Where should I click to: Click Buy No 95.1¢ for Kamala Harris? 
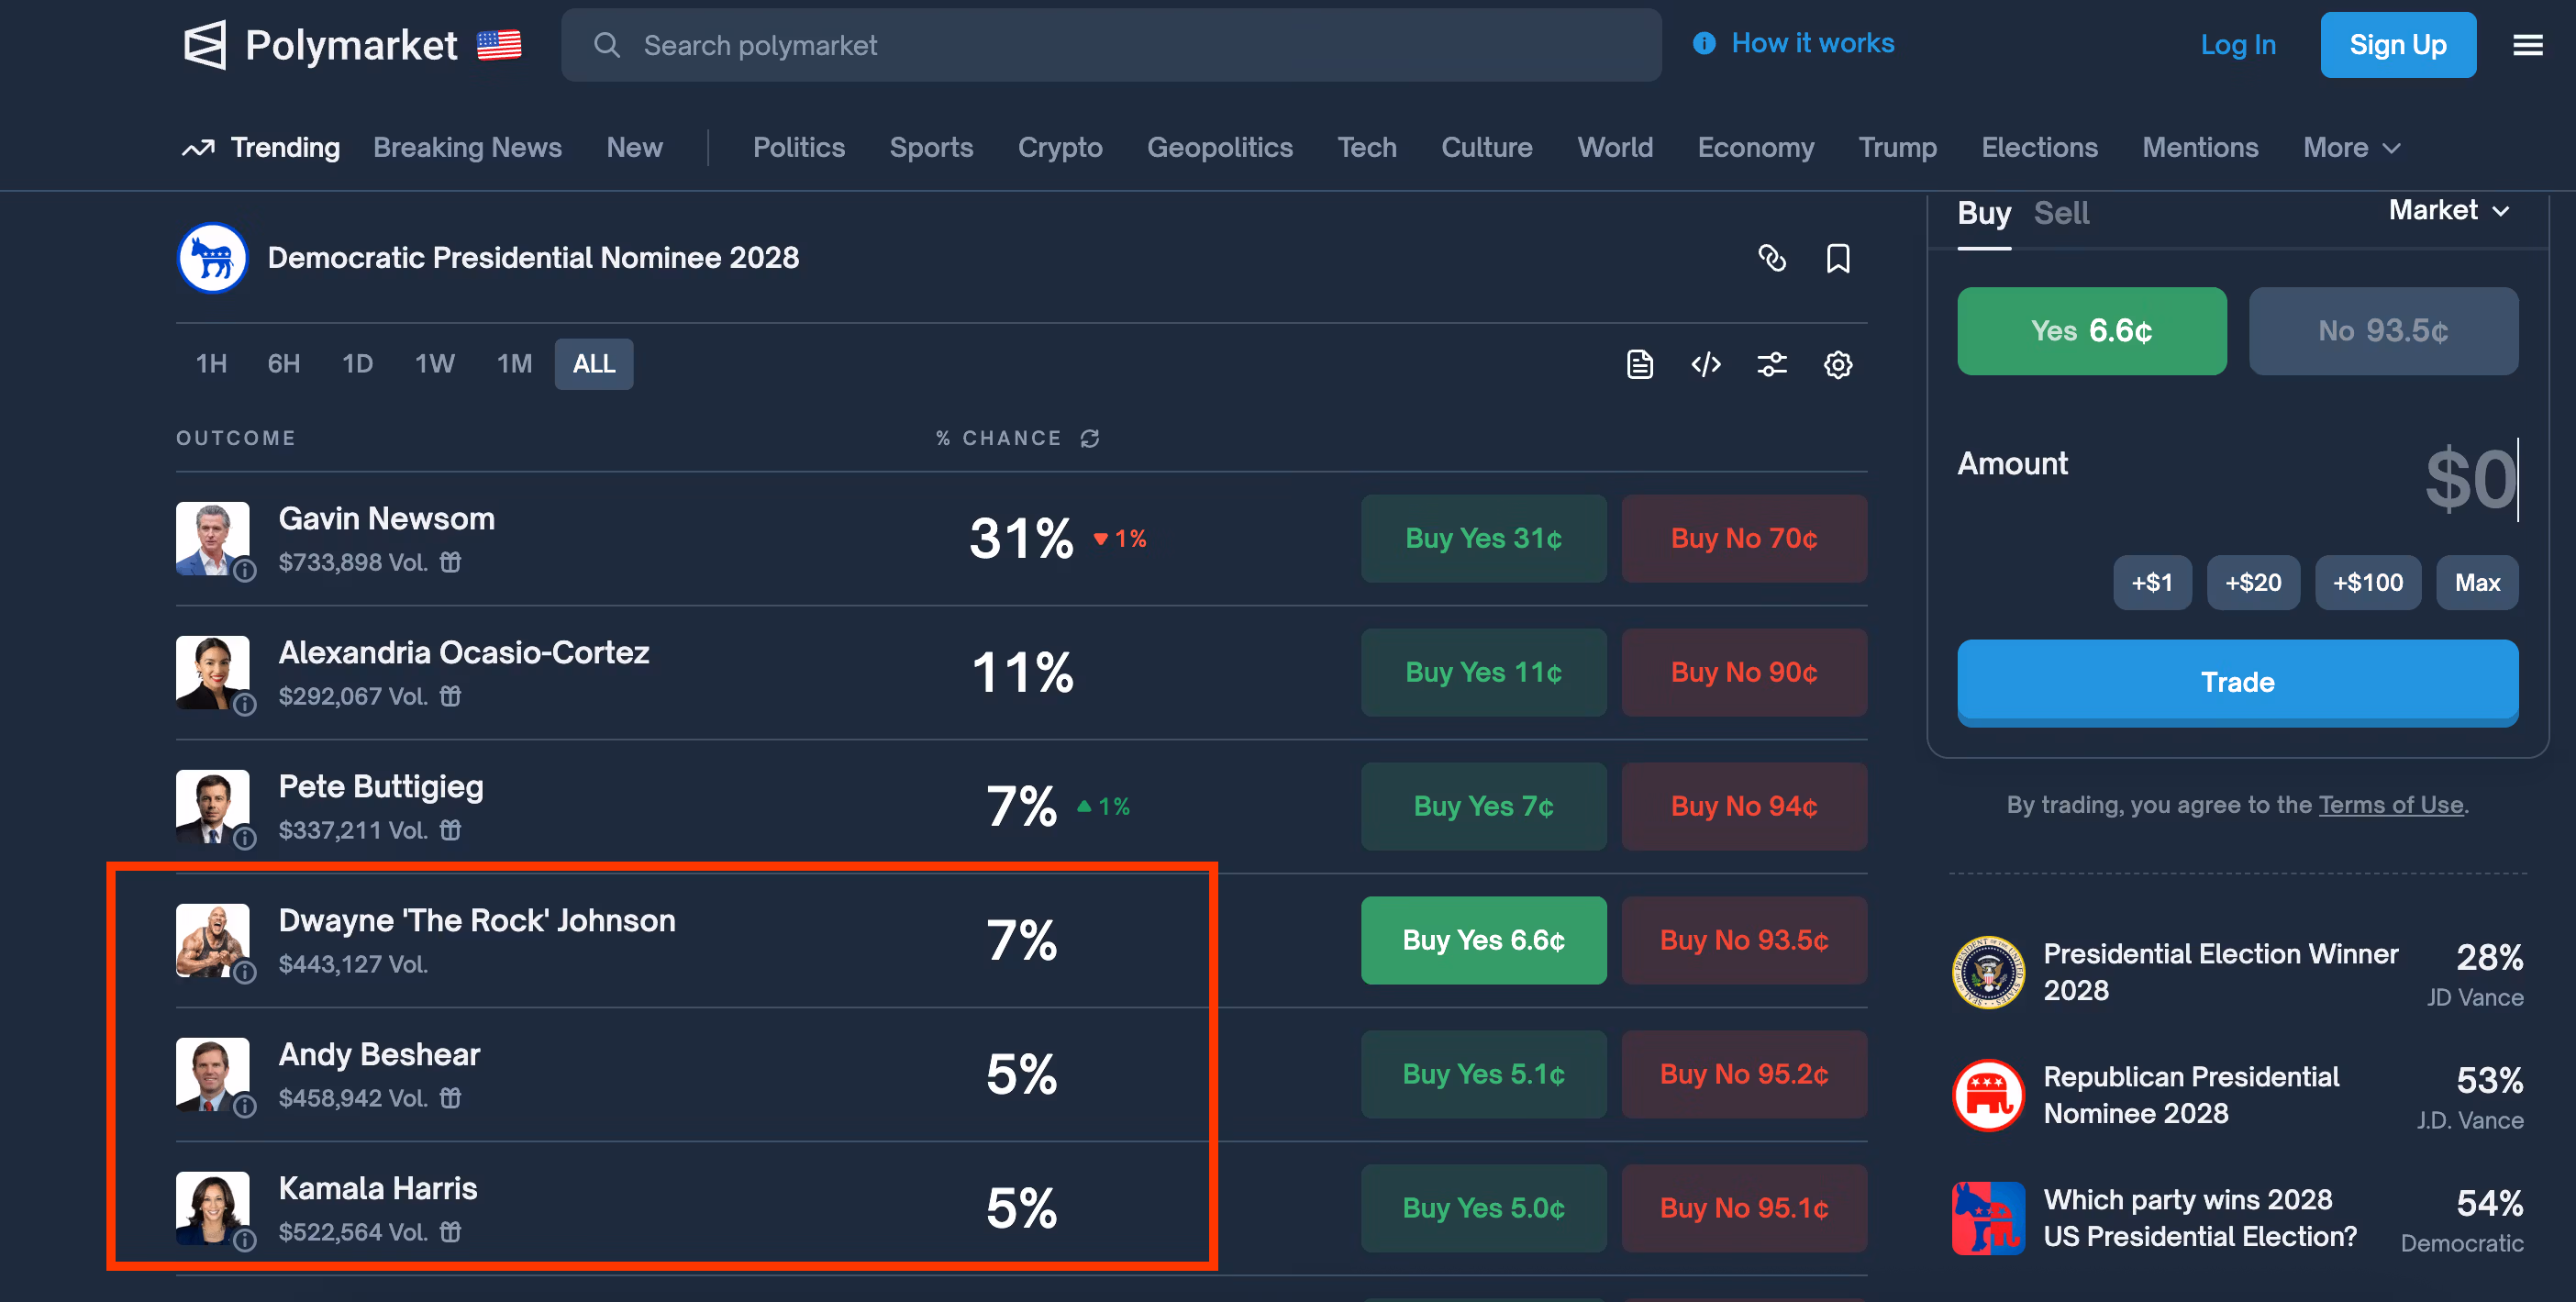pyautogui.click(x=1743, y=1208)
